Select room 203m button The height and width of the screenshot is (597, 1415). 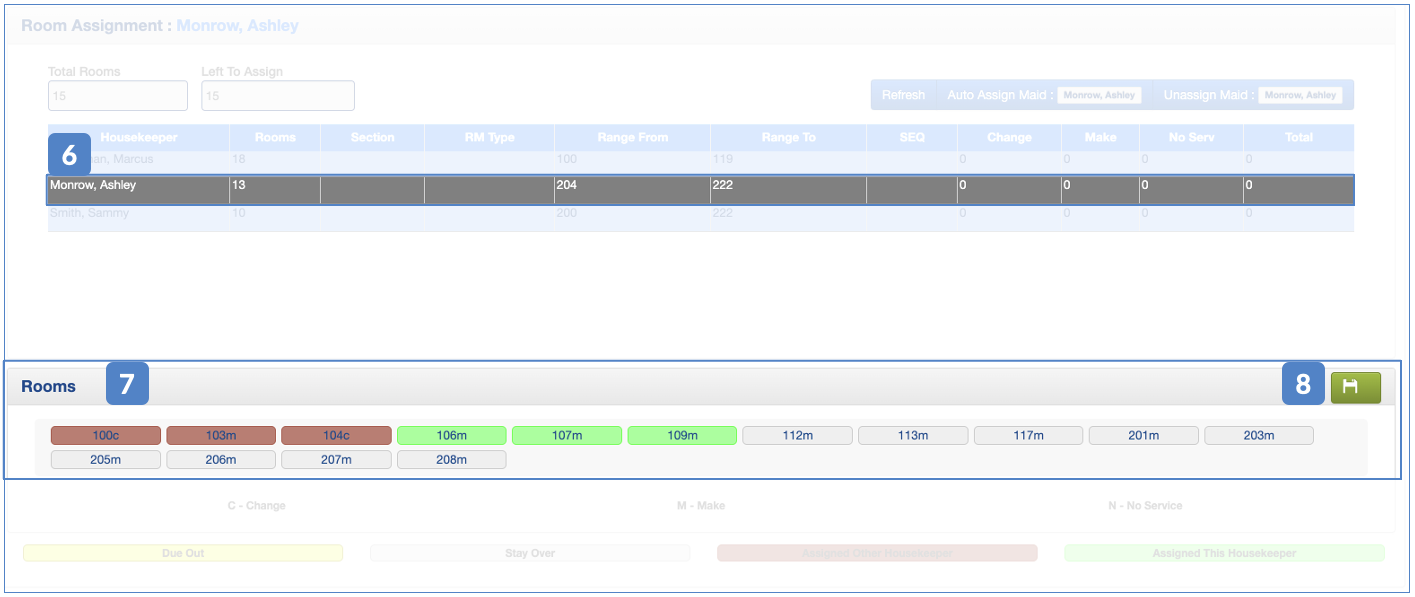point(1259,435)
